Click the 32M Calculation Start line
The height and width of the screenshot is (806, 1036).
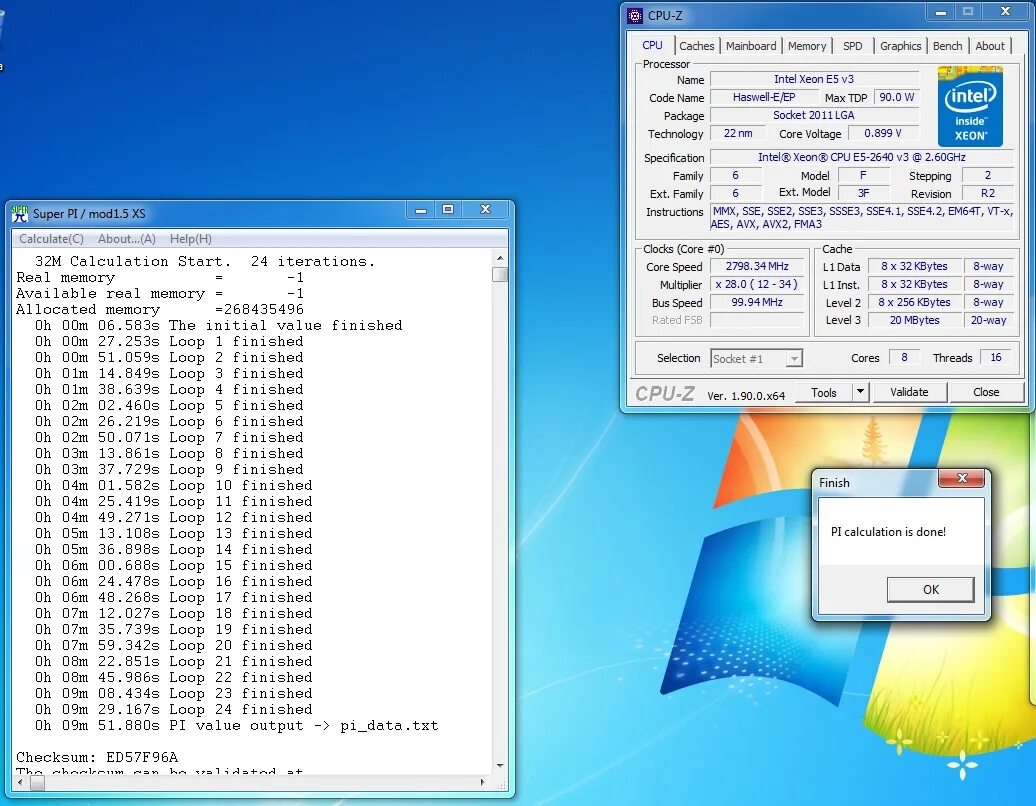pos(205,262)
